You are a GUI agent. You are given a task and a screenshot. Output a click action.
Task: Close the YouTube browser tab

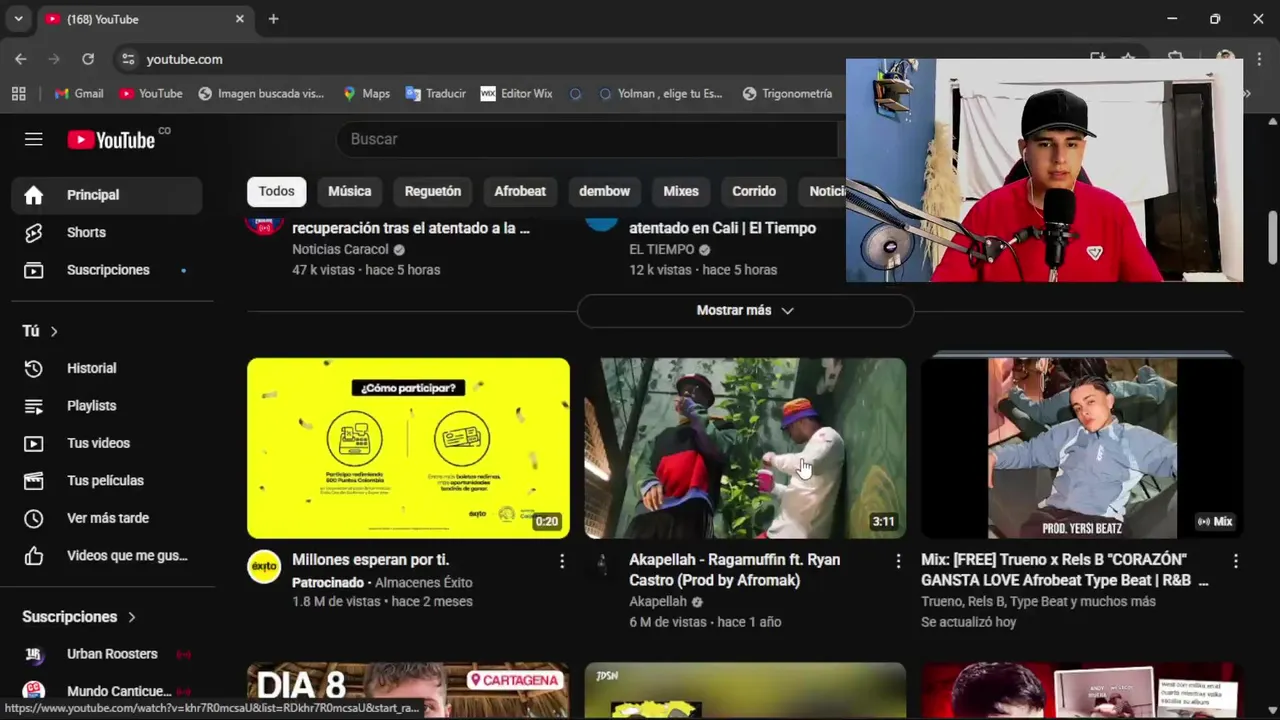tap(240, 19)
